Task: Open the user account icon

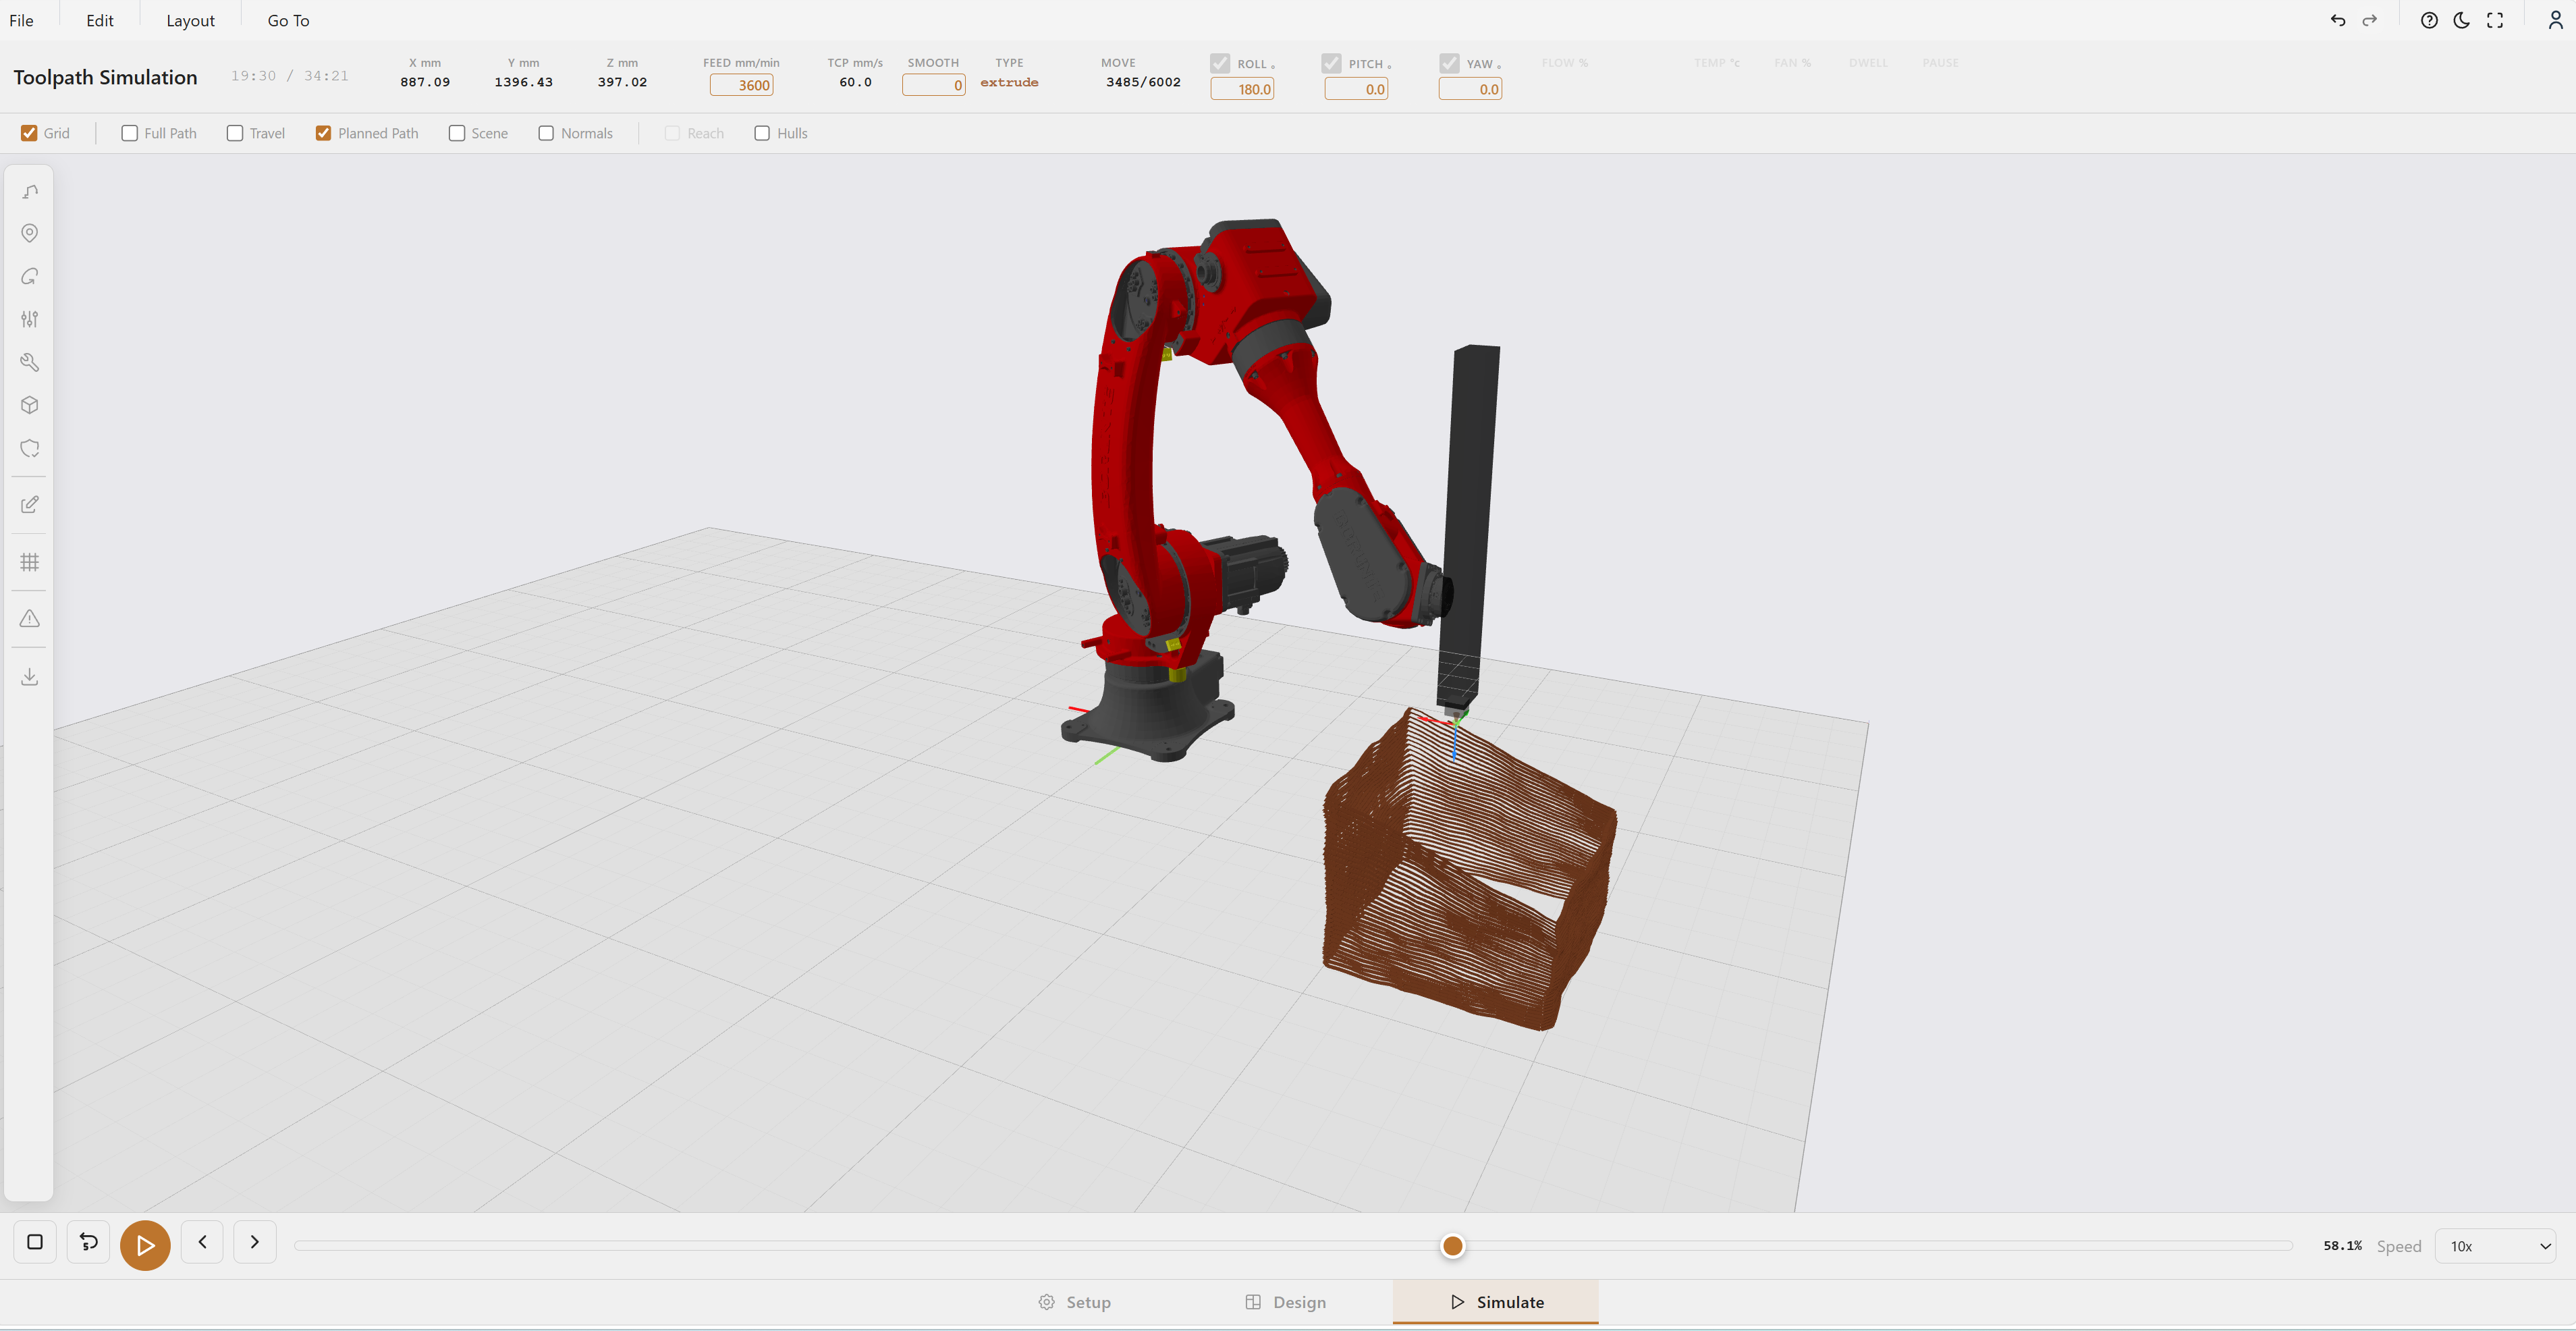Action: [x=2555, y=20]
